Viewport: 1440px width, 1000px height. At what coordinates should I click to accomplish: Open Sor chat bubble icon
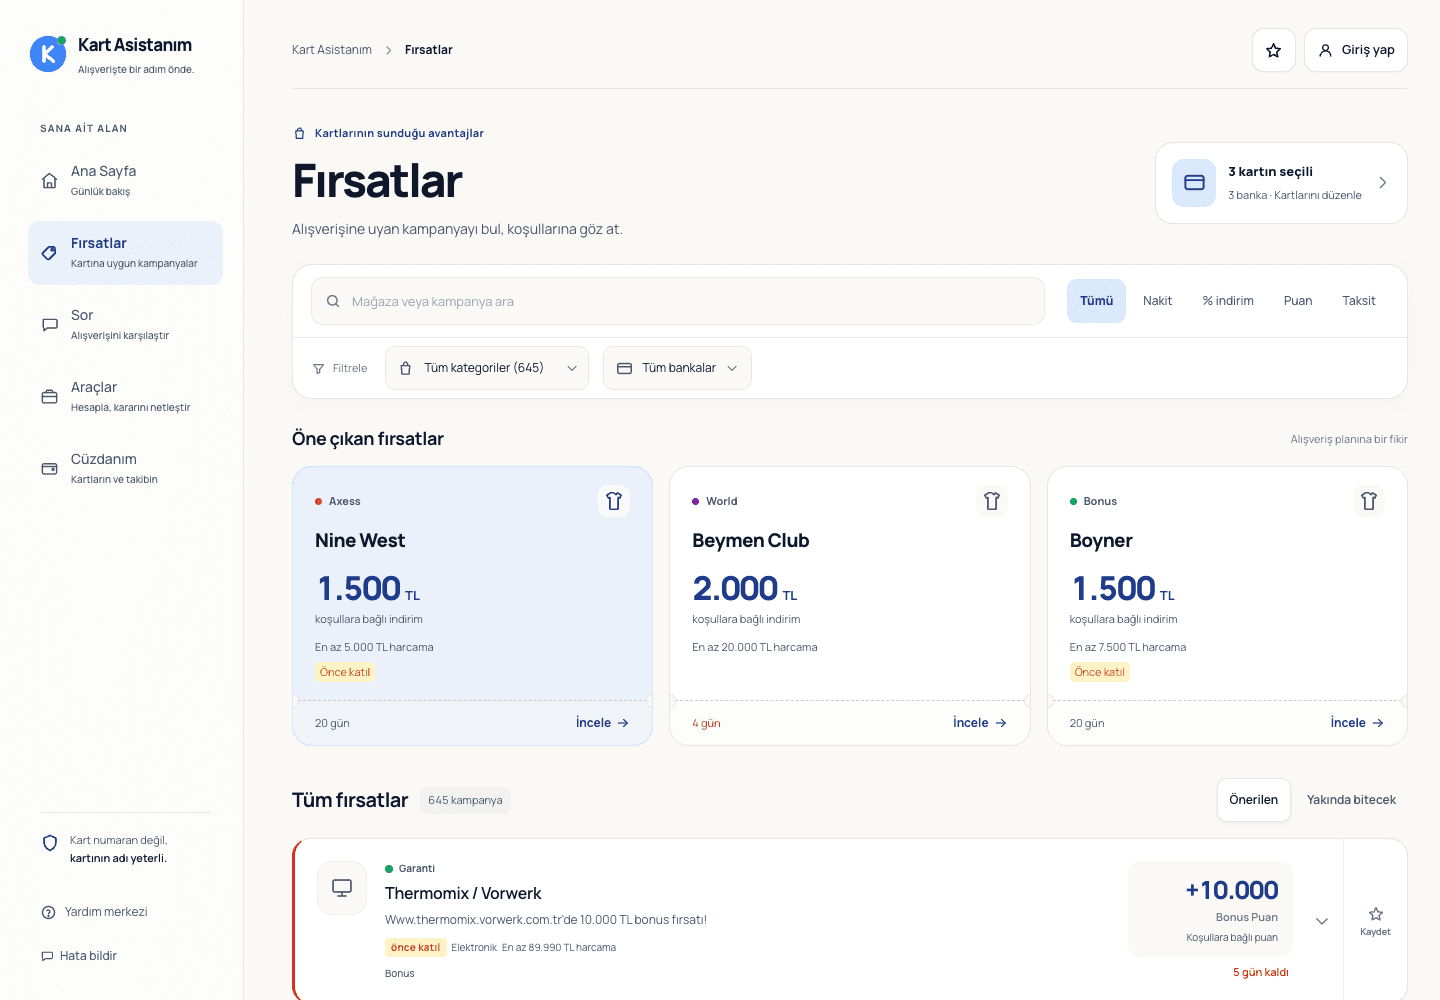pos(49,325)
